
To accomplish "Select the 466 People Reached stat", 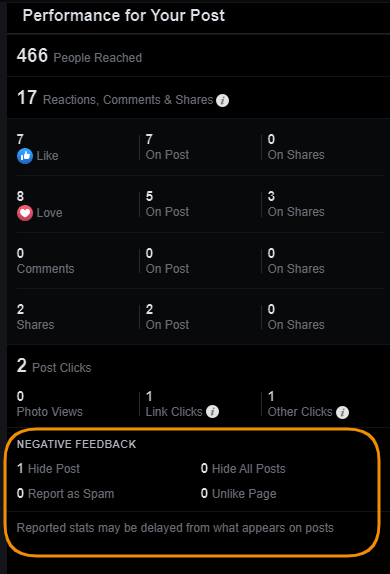I will pyautogui.click(x=79, y=56).
